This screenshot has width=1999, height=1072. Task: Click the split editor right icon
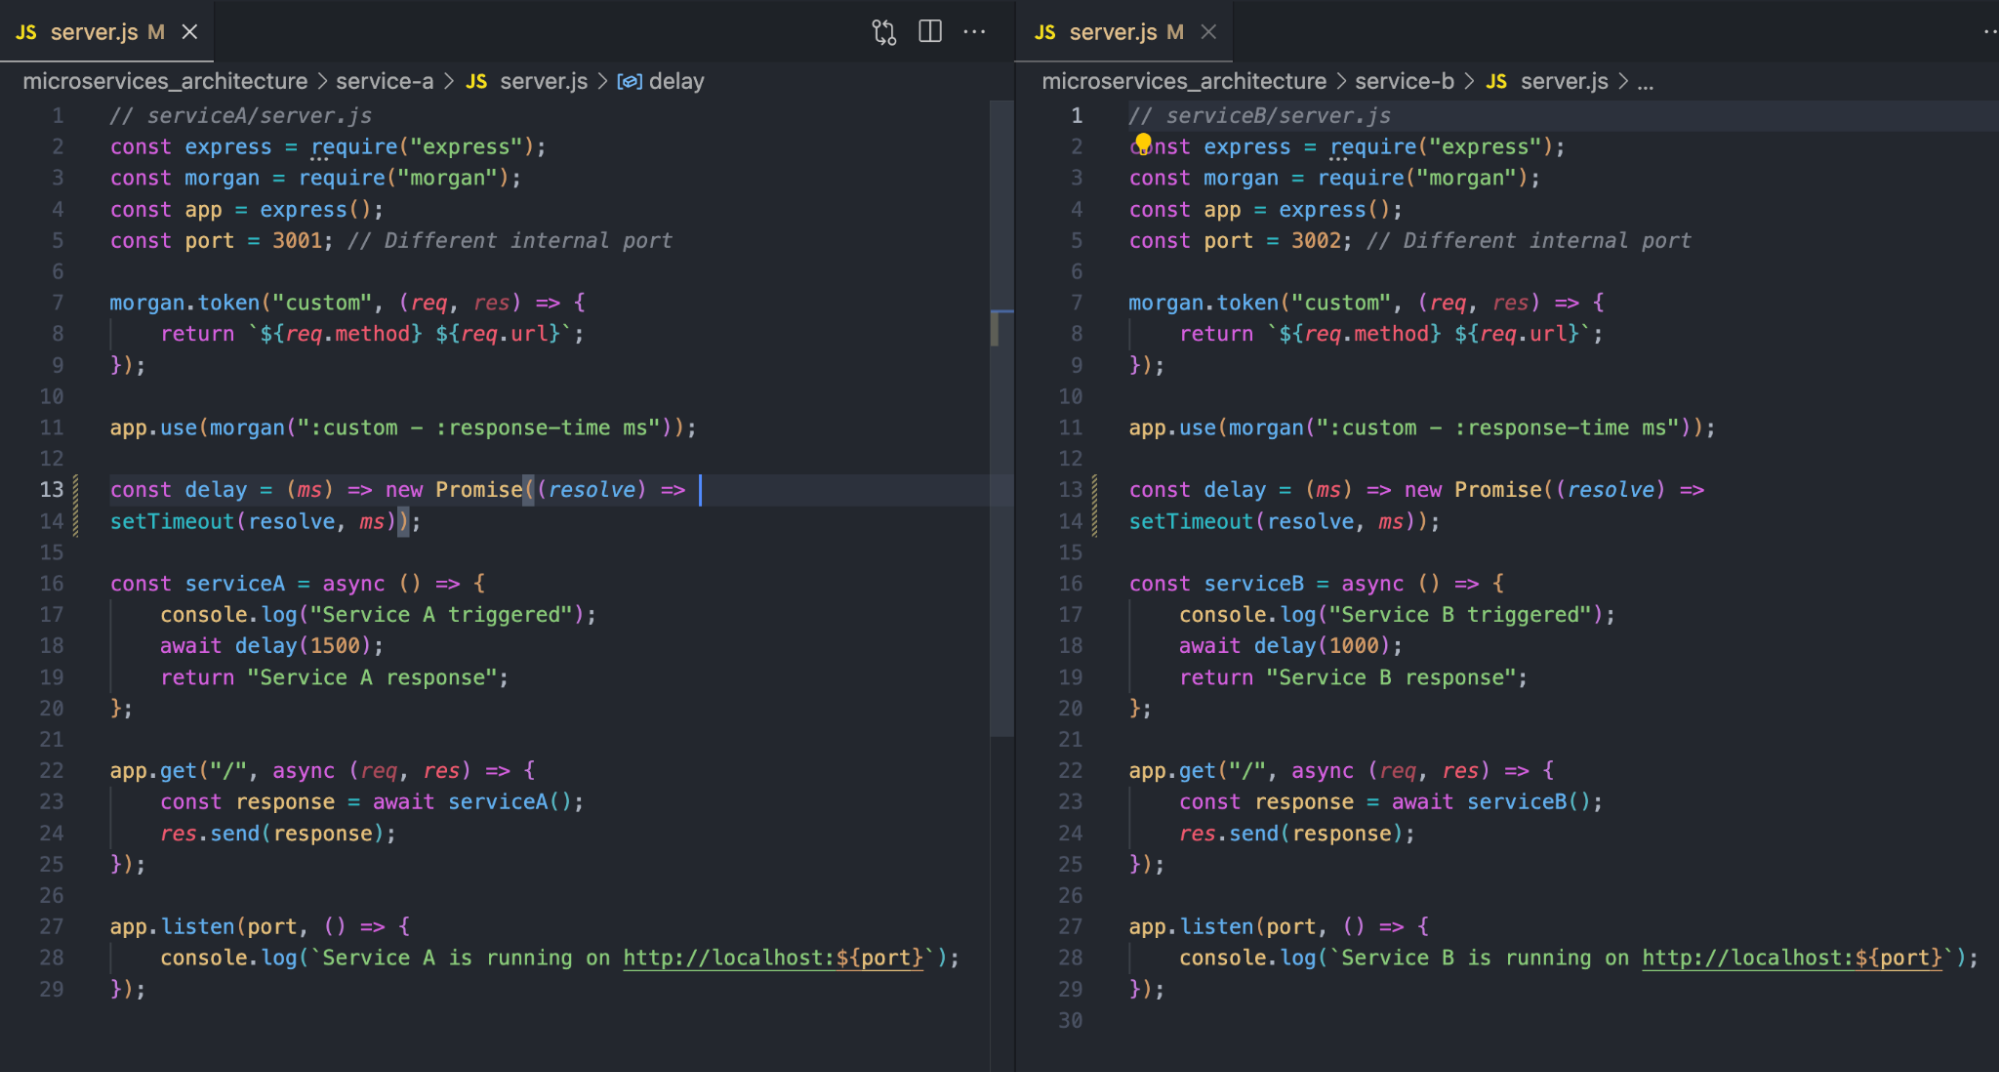(x=930, y=32)
